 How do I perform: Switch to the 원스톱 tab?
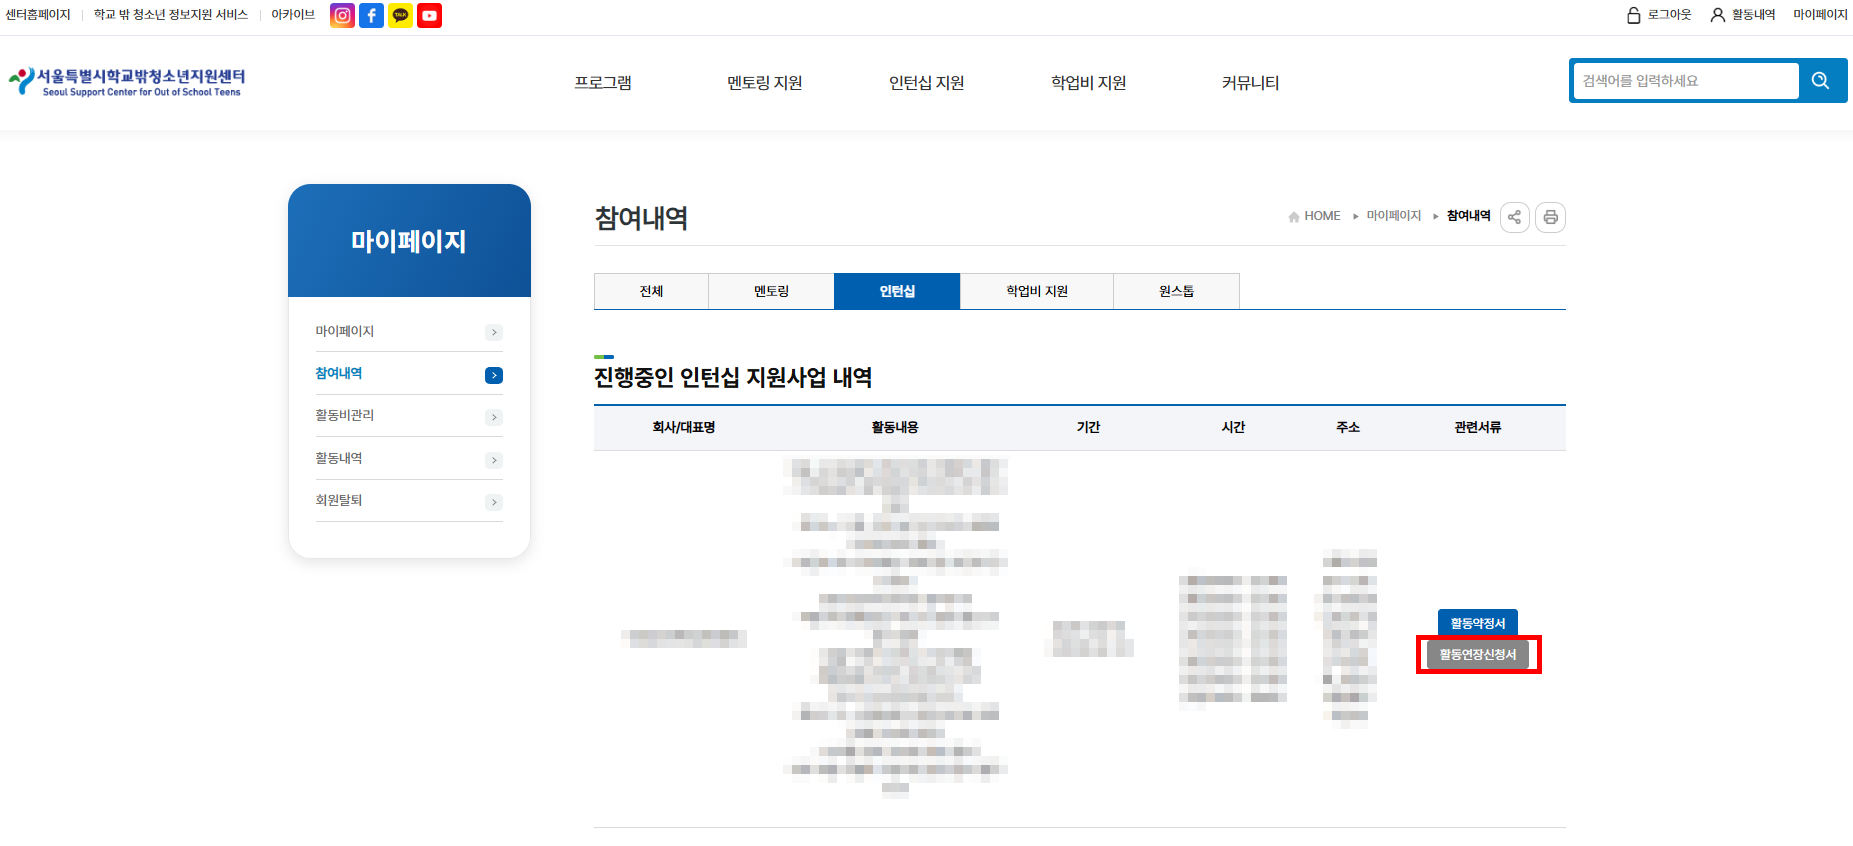point(1176,291)
